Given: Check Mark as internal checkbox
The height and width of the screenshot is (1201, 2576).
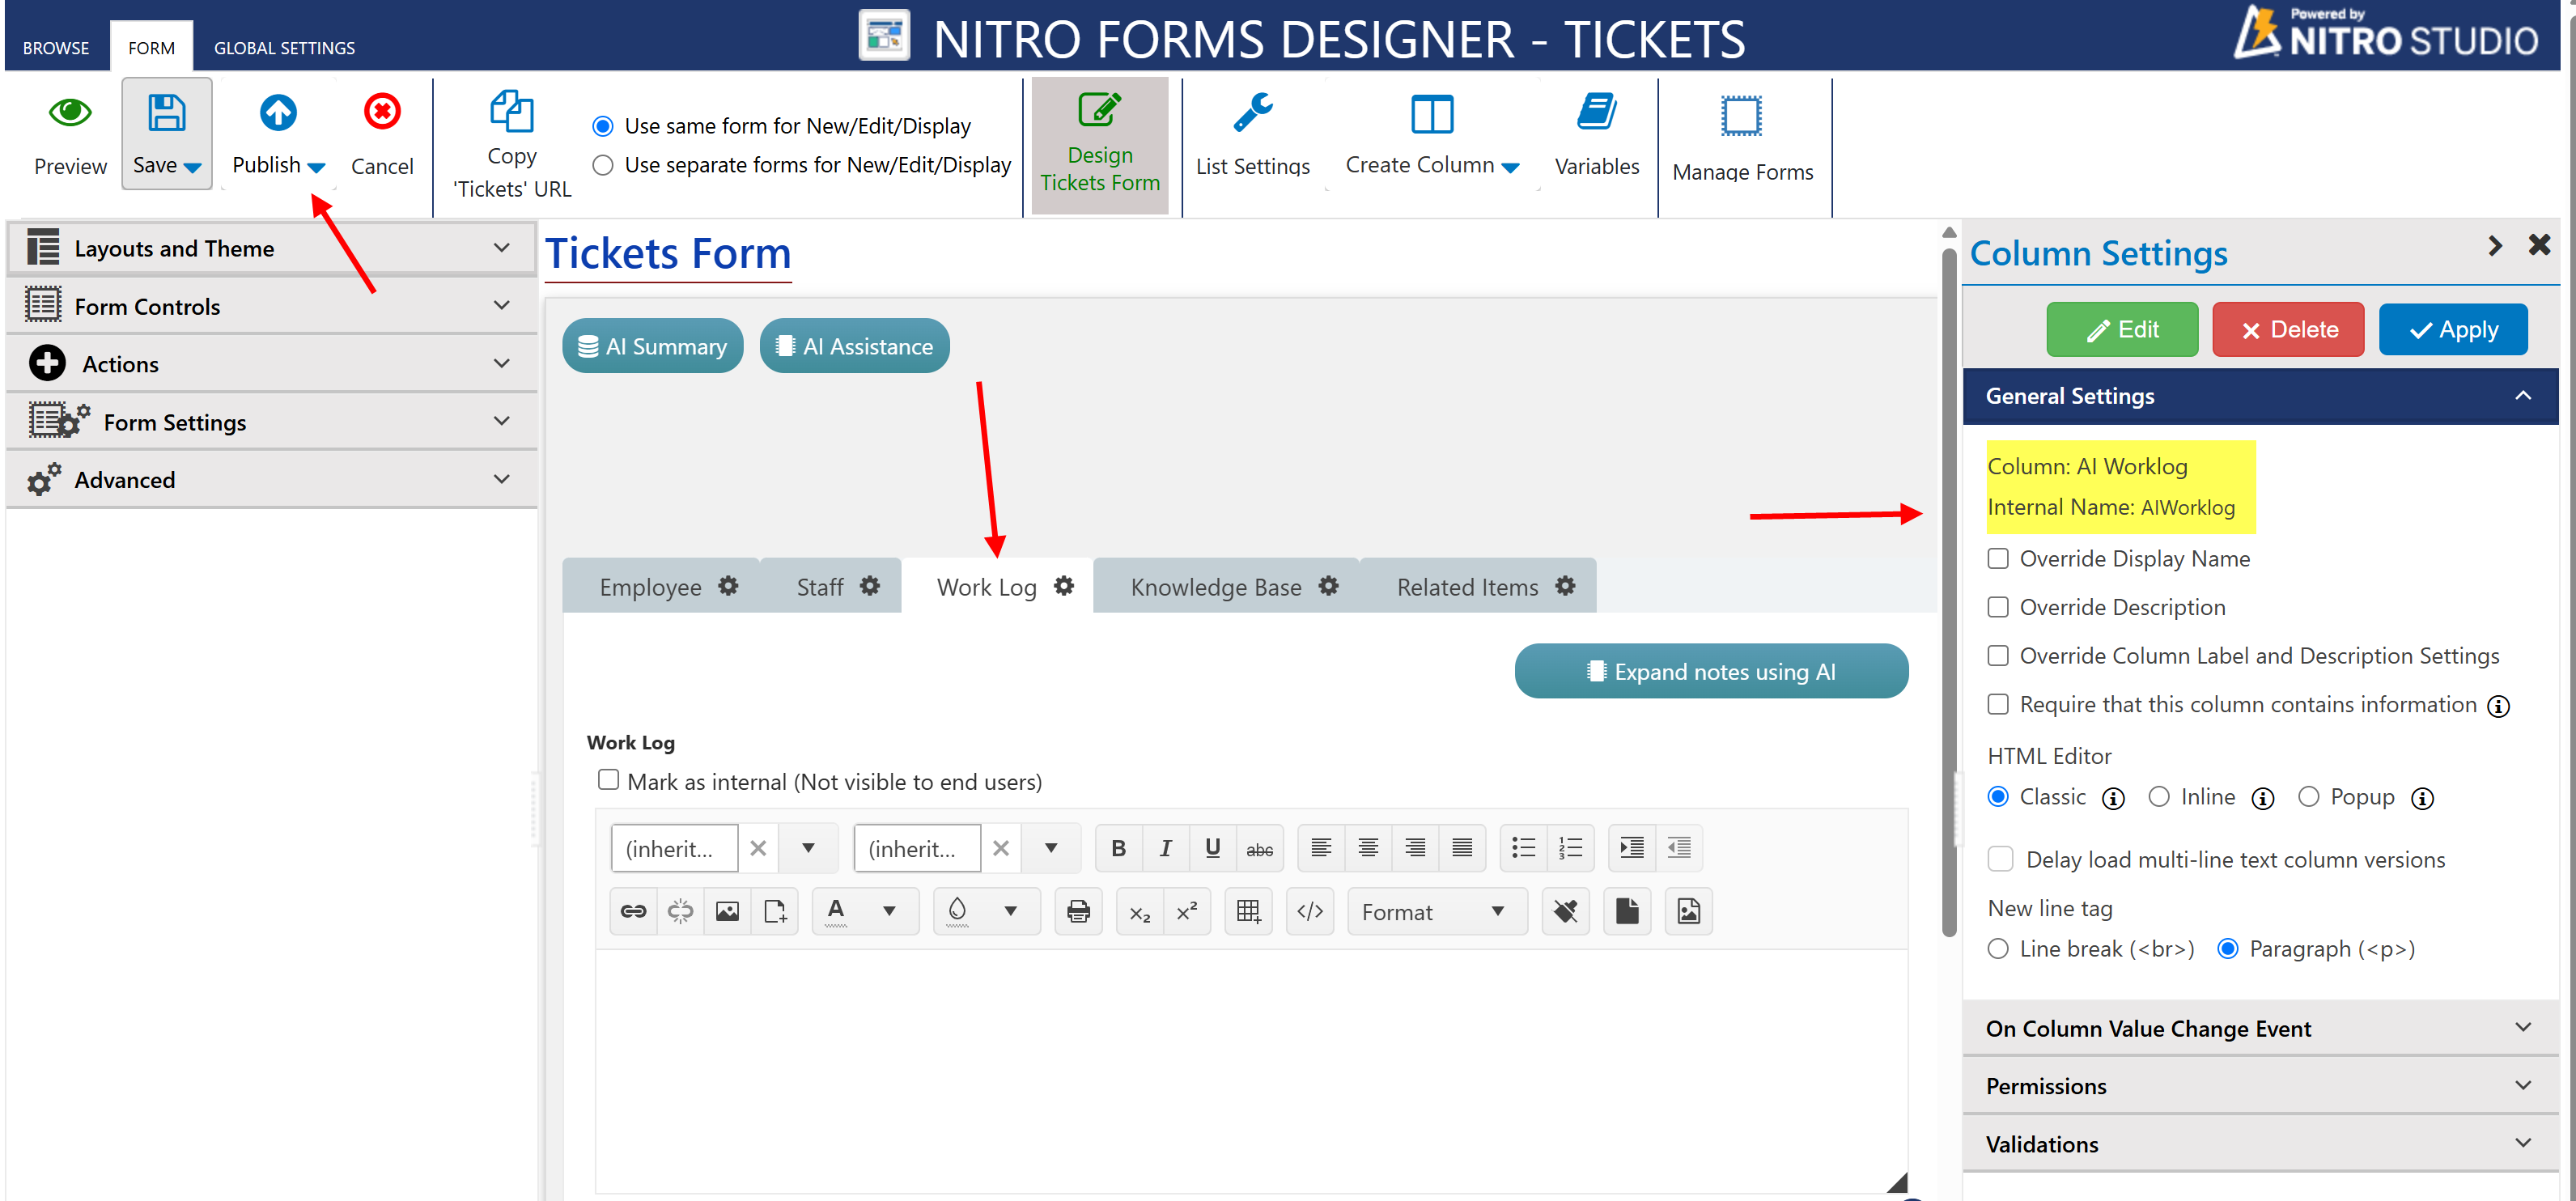Looking at the screenshot, I should tap(608, 779).
